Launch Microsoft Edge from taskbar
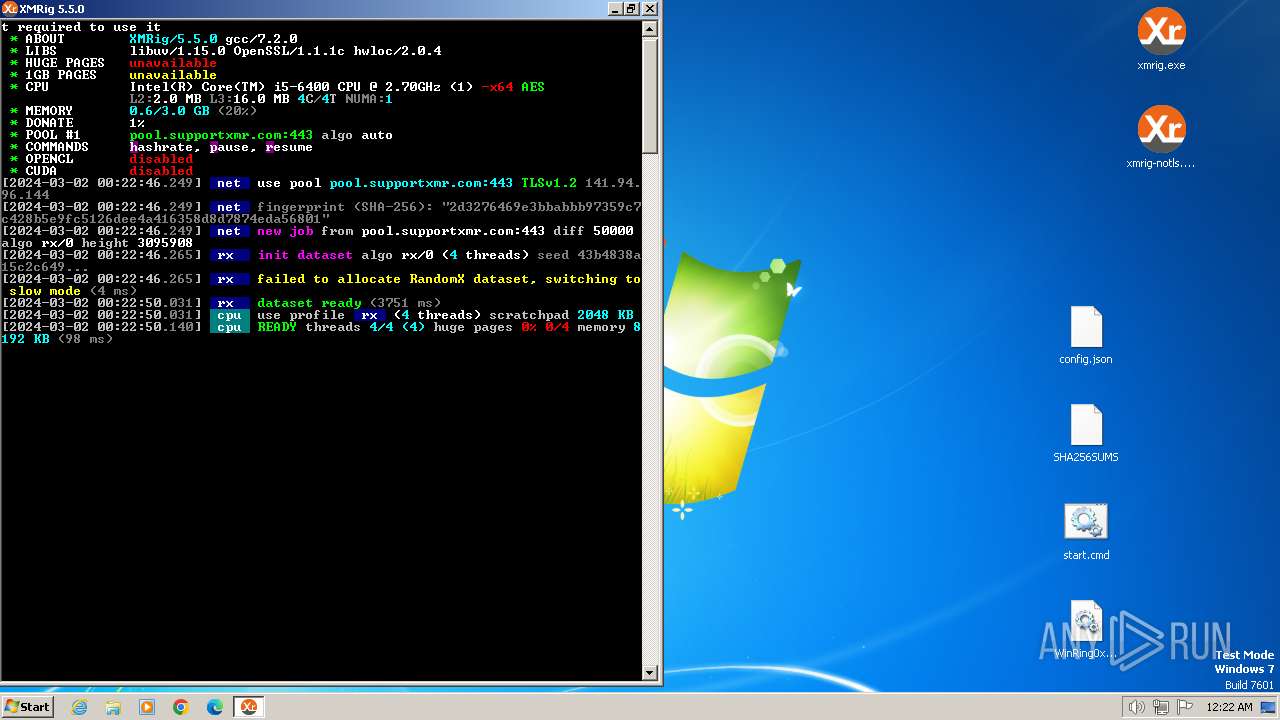The height and width of the screenshot is (720, 1280). (x=215, y=707)
